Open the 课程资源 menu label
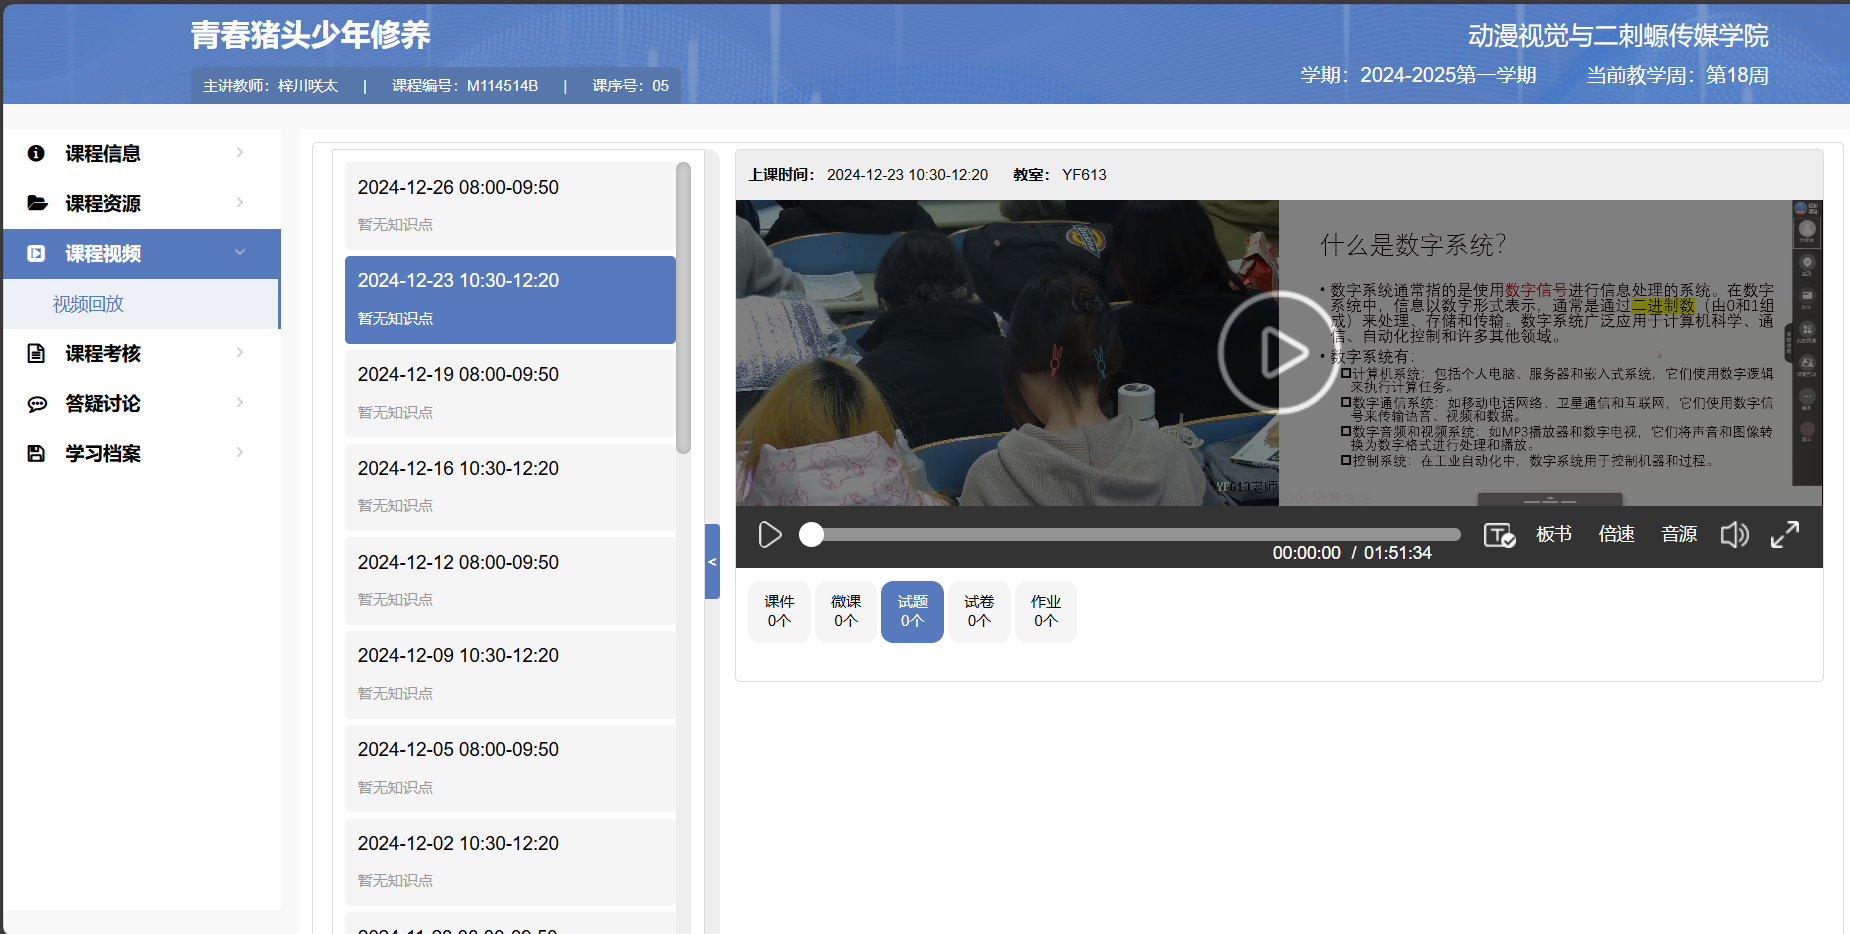1850x934 pixels. pos(103,203)
